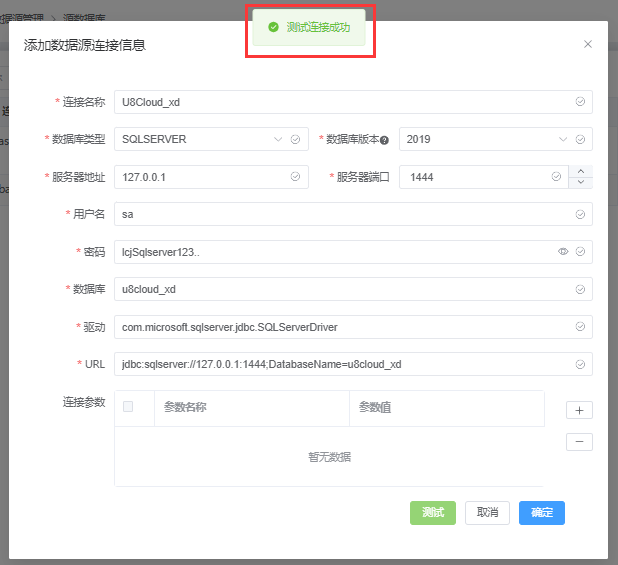Click the validation check icon in URL field
This screenshot has width=618, height=565.
click(580, 364)
